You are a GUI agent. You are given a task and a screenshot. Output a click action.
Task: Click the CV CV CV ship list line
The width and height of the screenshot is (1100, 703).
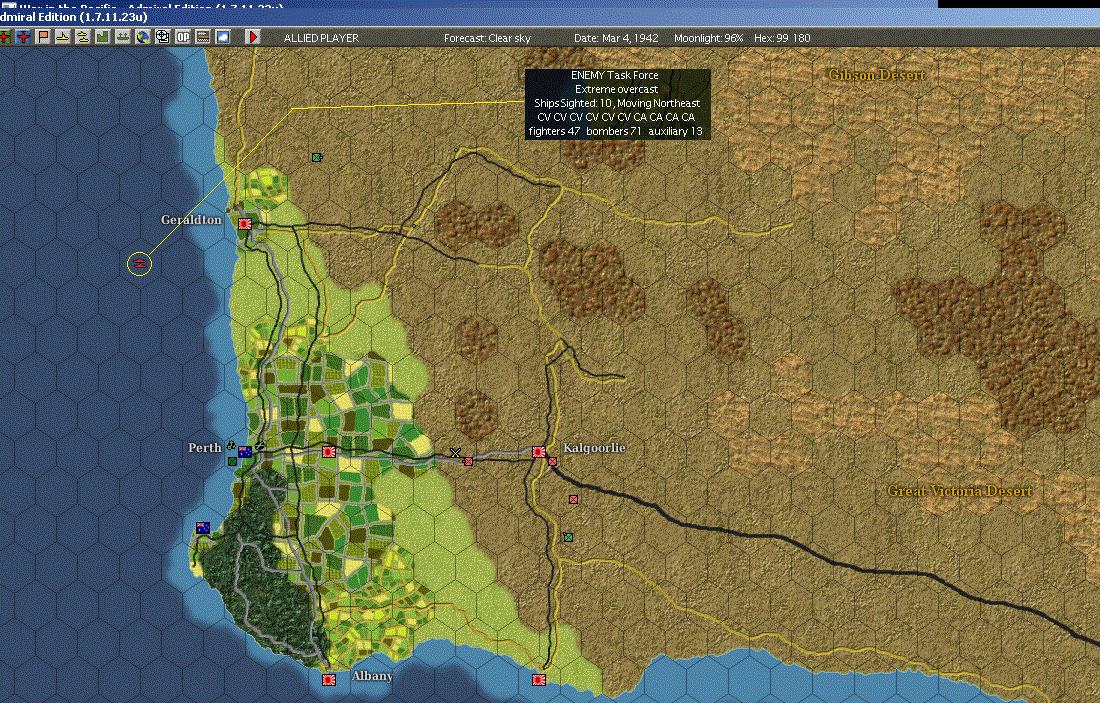click(616, 117)
